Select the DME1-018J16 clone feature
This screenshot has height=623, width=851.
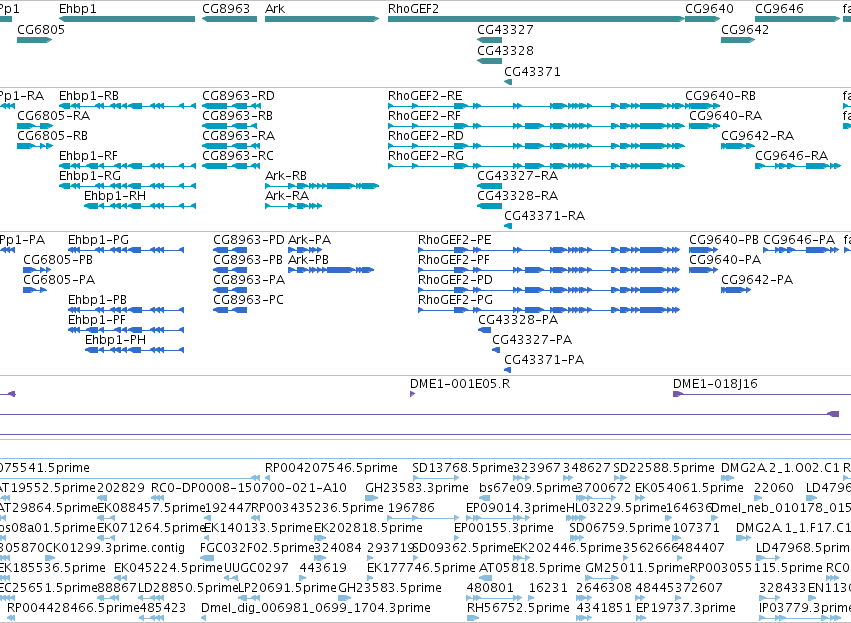tap(715, 384)
